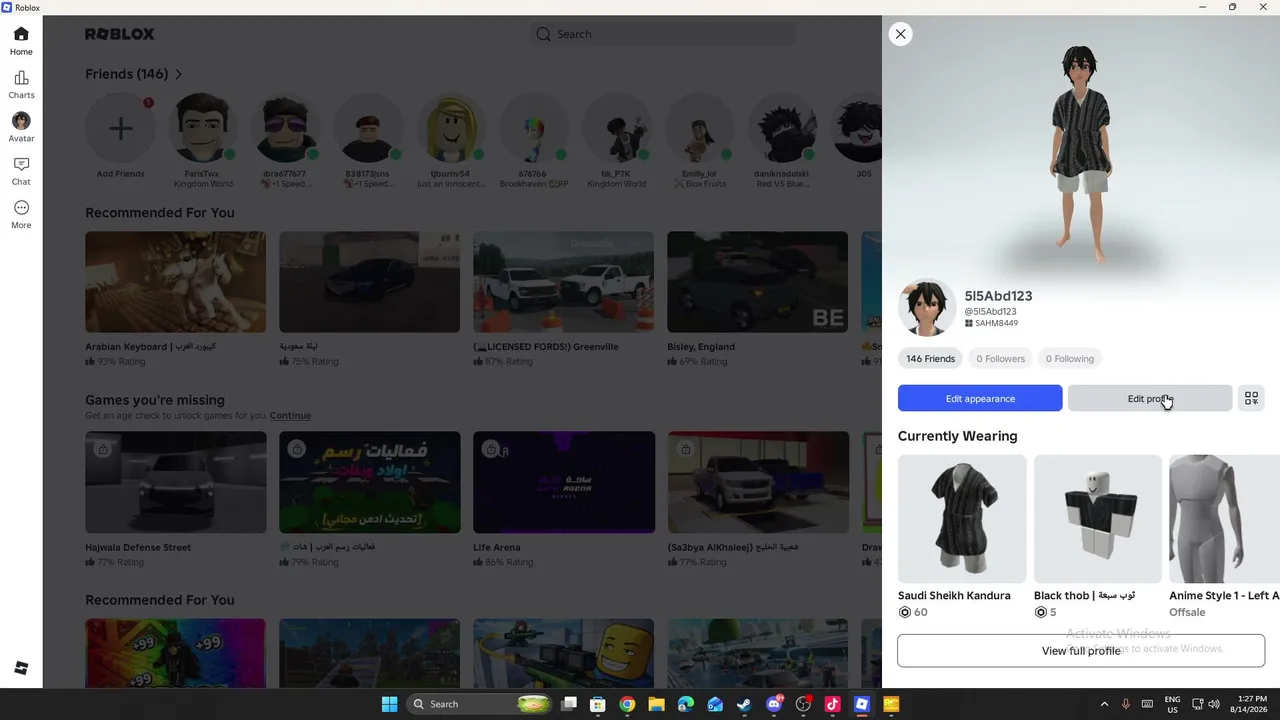Open friend daniknadolski's avatar
This screenshot has width=1280, height=720.
pos(783,128)
